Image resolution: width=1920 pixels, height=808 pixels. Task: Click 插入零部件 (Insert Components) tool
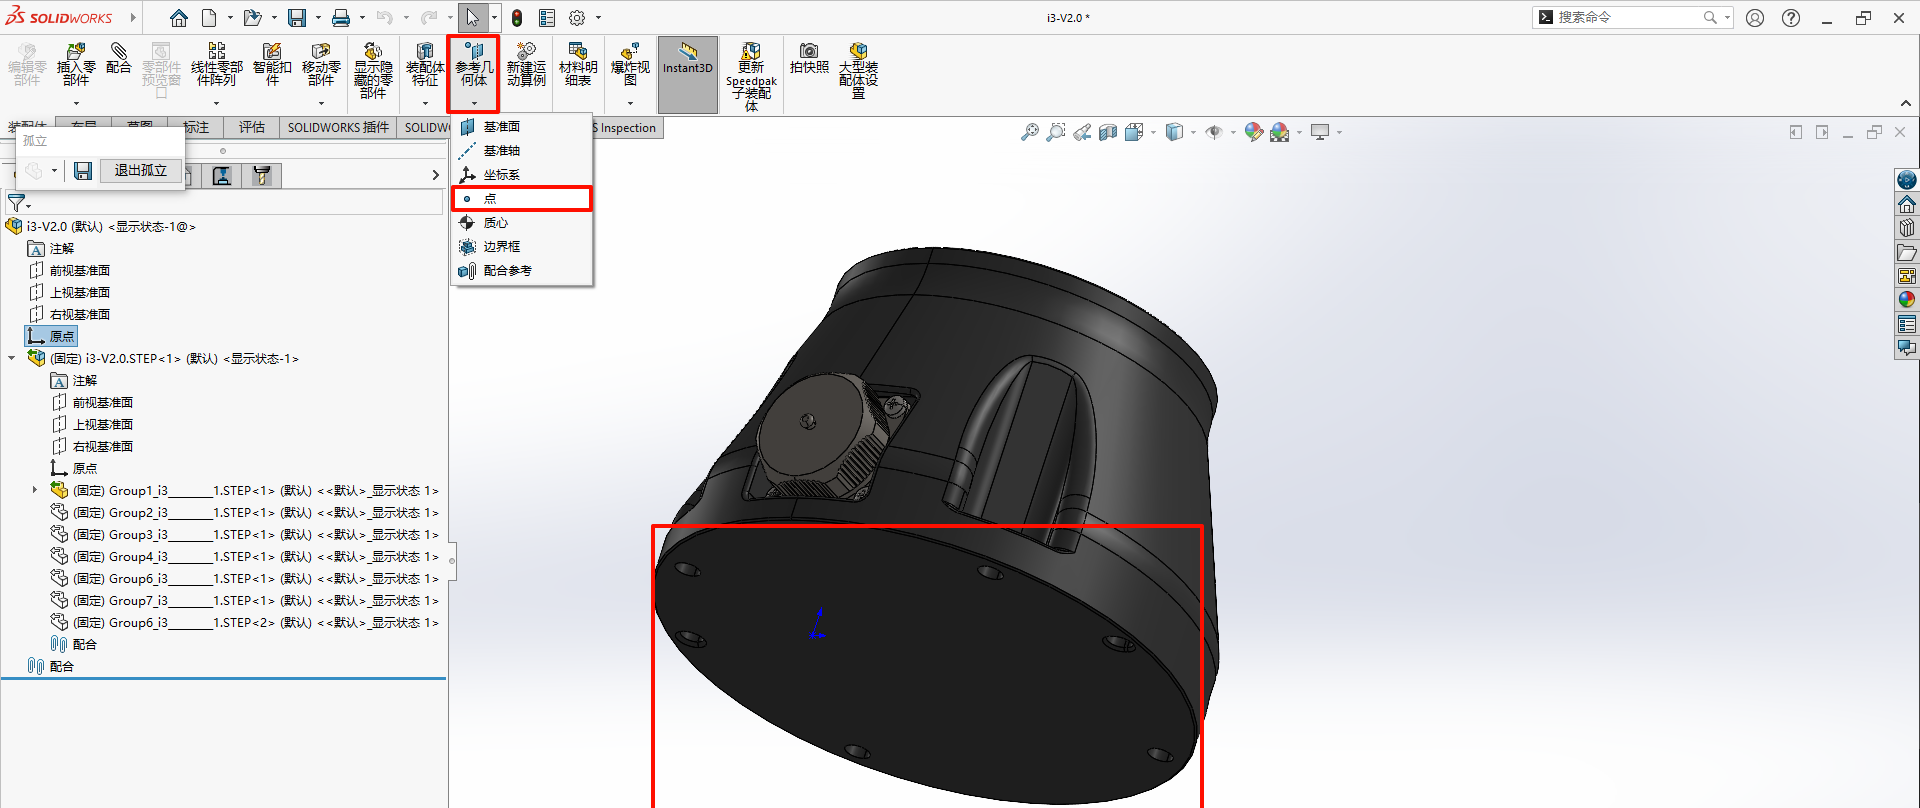(x=76, y=65)
